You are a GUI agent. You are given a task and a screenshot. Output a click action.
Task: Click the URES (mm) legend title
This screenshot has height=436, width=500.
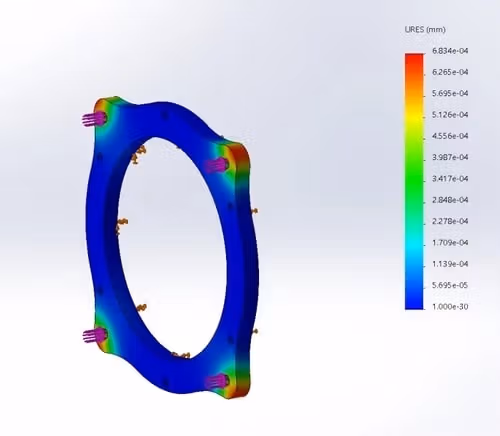click(x=425, y=29)
